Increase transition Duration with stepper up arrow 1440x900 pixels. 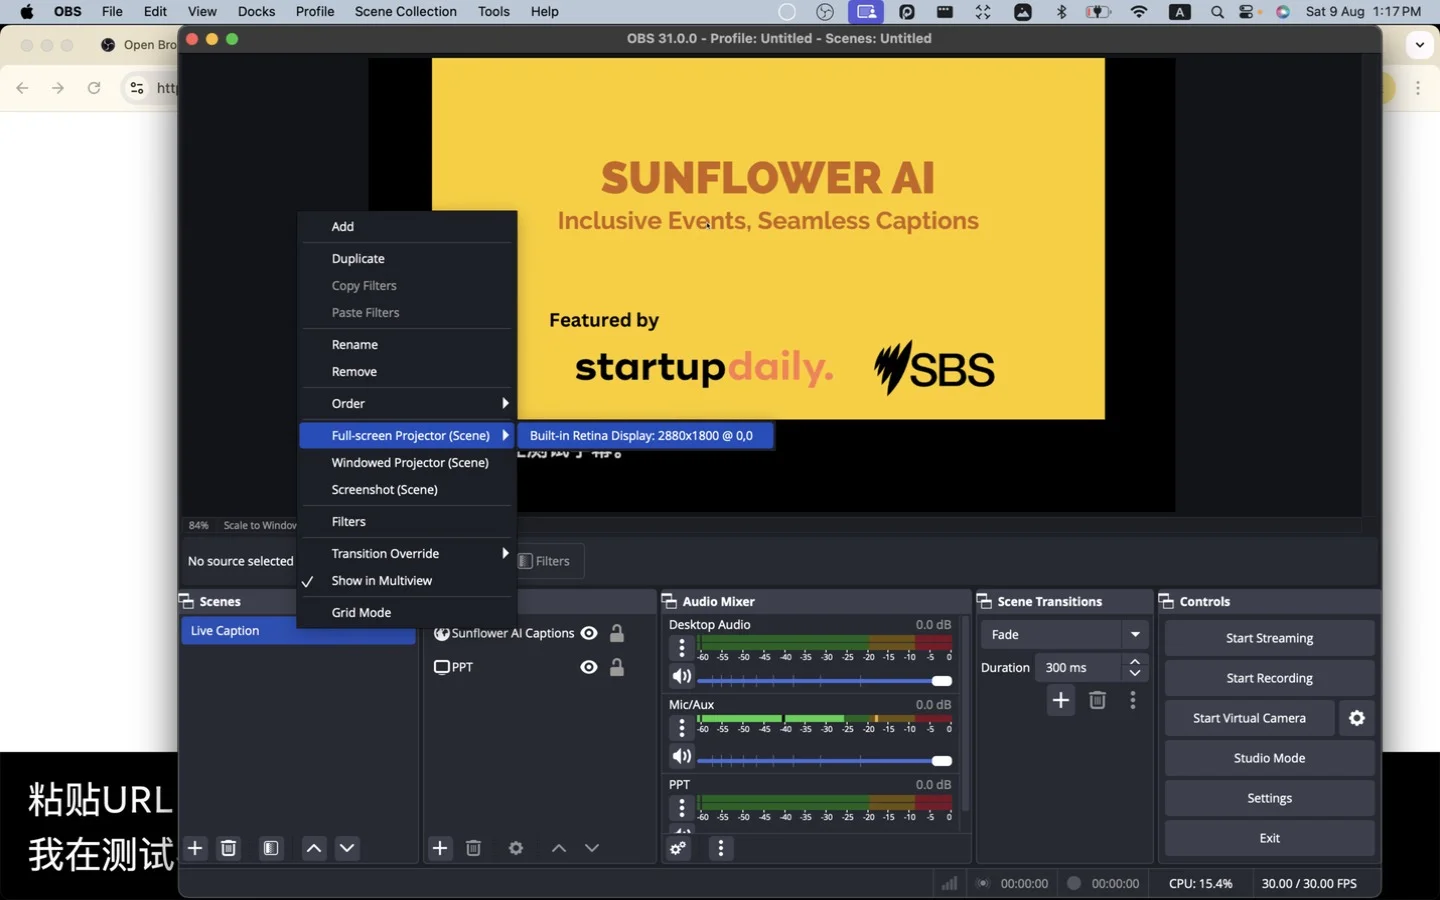1135,661
